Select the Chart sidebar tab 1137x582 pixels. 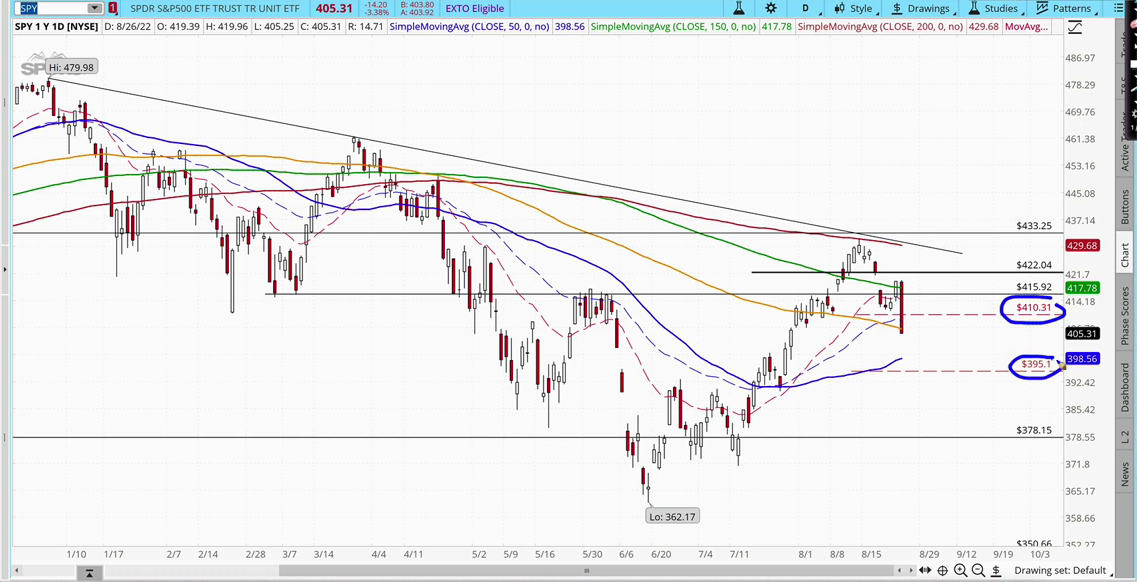point(1125,254)
